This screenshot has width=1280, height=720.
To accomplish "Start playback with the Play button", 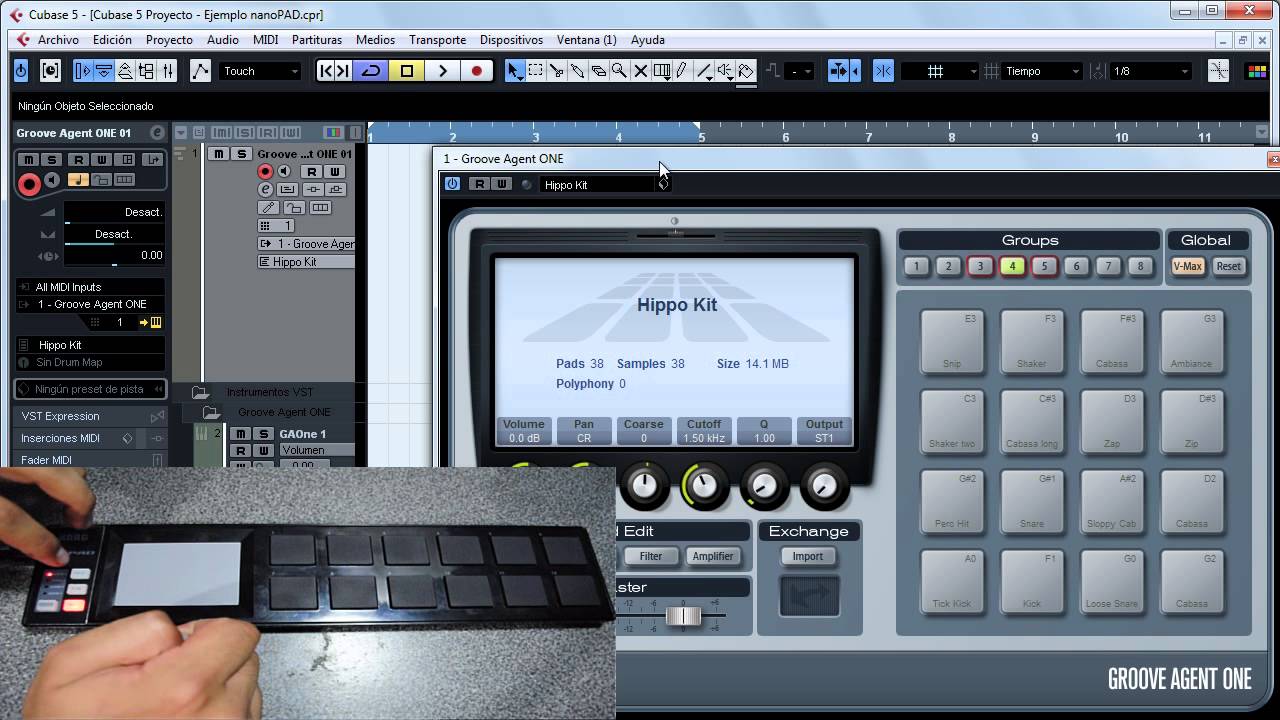I will (x=442, y=71).
